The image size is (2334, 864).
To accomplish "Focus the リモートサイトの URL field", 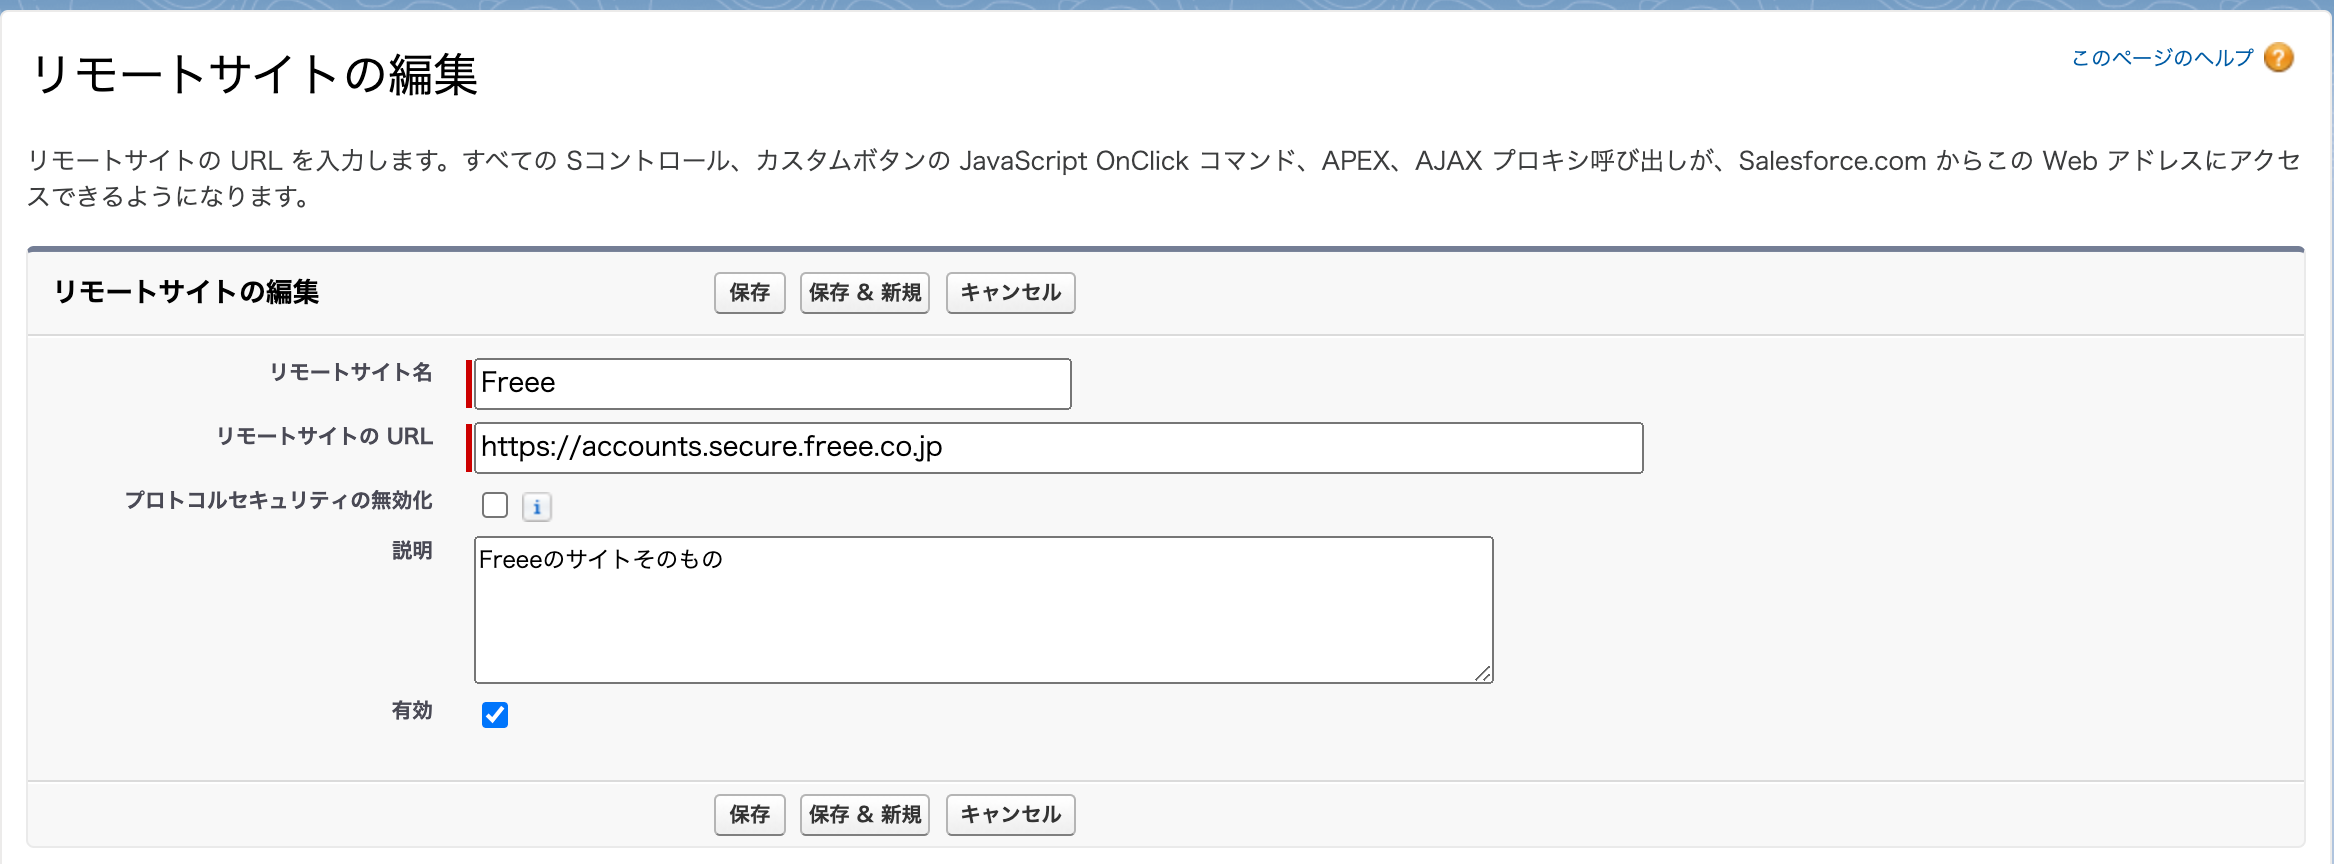I will click(x=1059, y=448).
